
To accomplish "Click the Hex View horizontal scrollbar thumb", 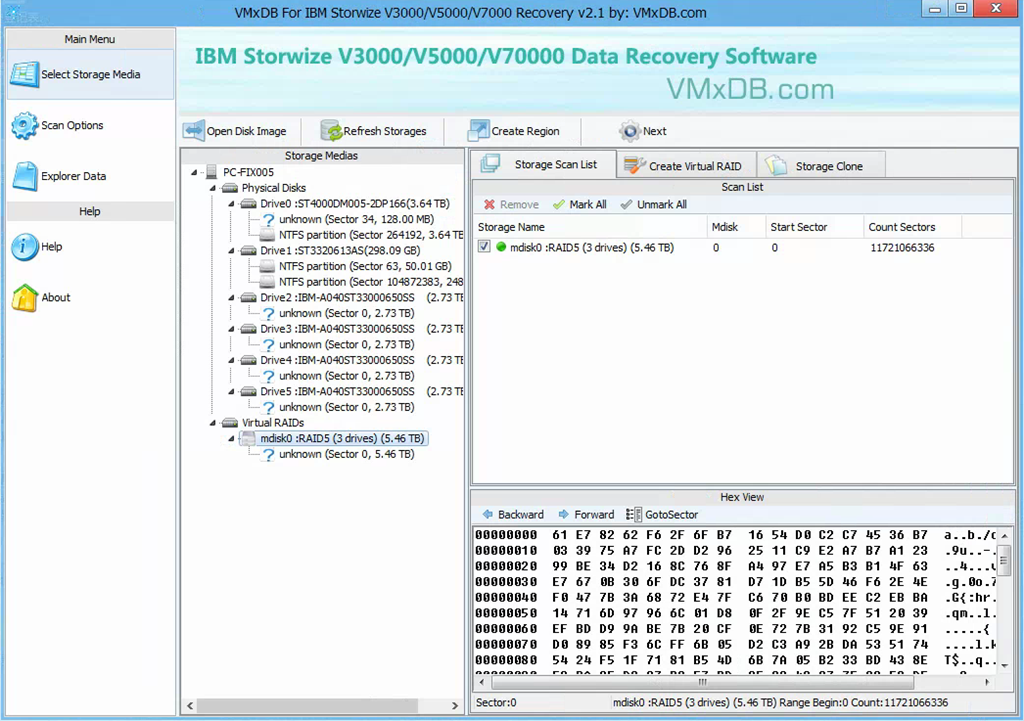I will (x=702, y=682).
